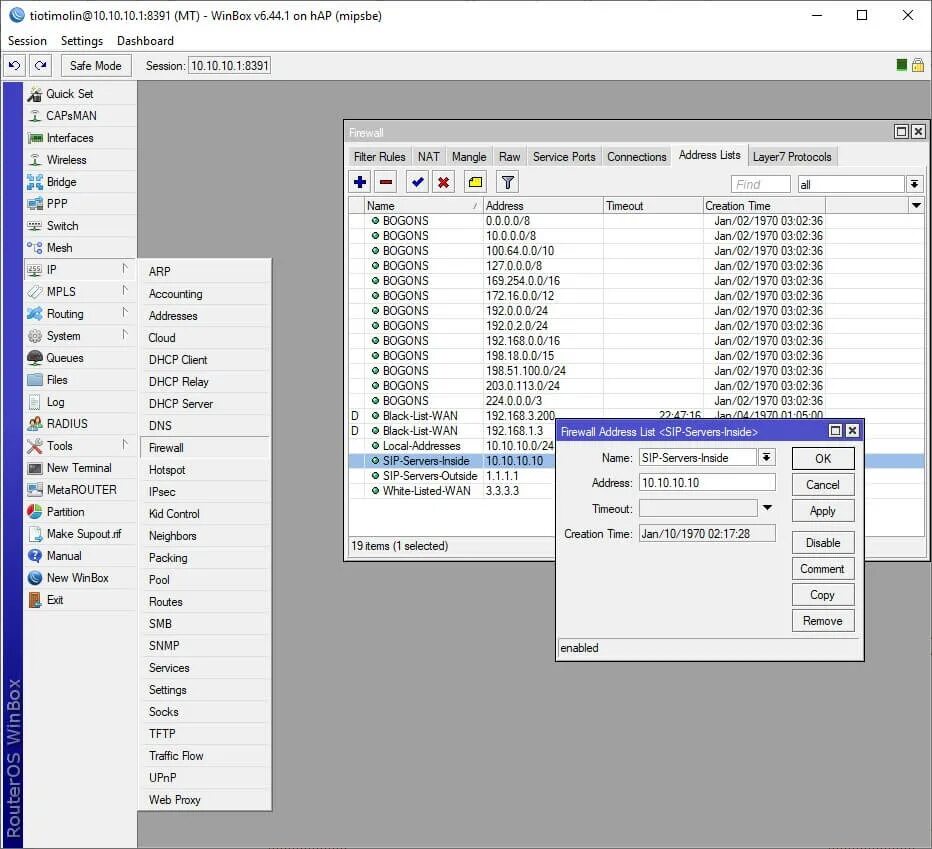The width and height of the screenshot is (932, 849).
Task: Expand the Routing submenu
Action: point(80,314)
